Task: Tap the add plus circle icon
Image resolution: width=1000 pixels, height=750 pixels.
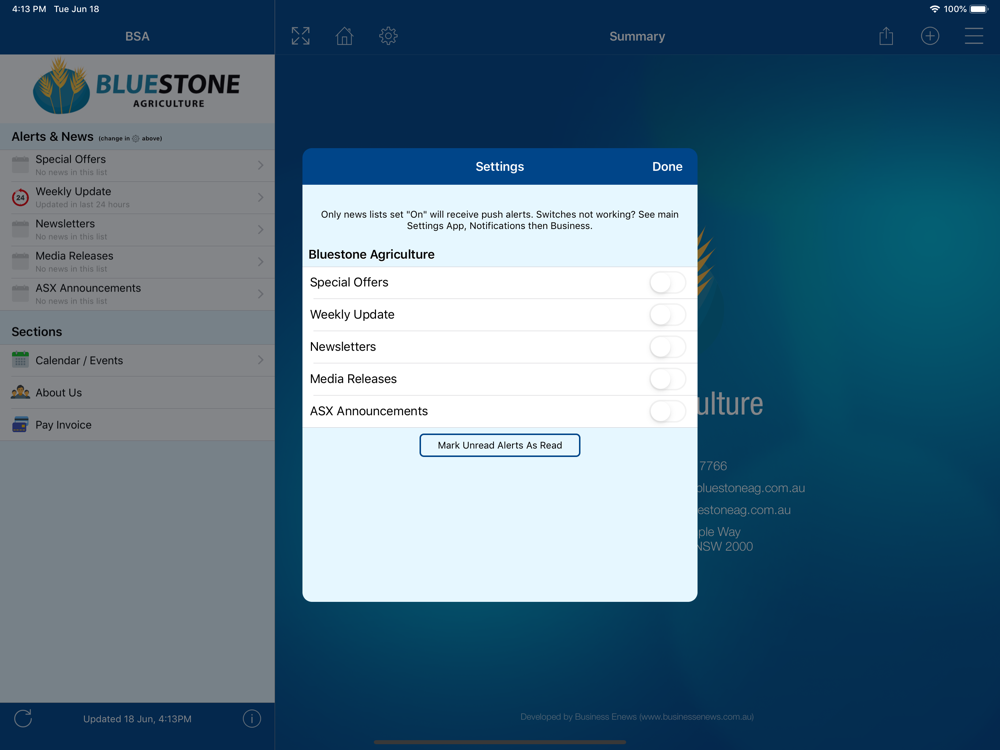Action: 930,36
